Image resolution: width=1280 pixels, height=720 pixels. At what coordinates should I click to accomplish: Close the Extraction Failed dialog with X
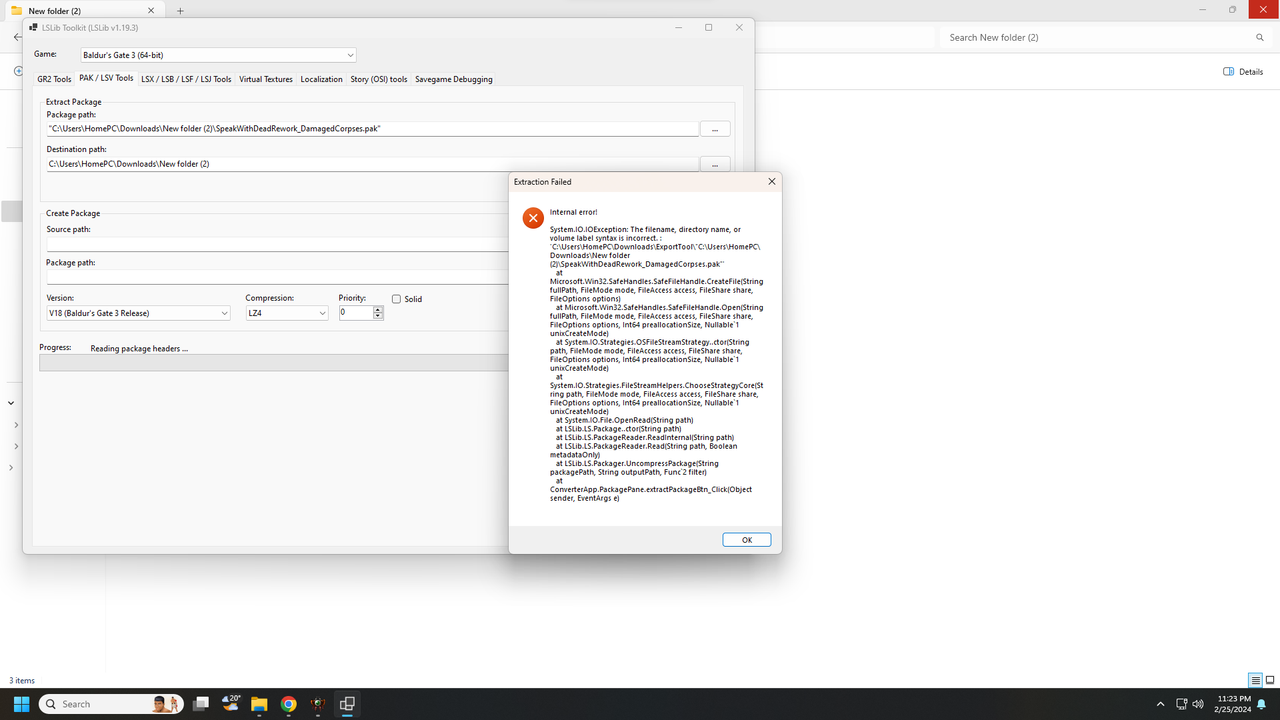point(771,182)
